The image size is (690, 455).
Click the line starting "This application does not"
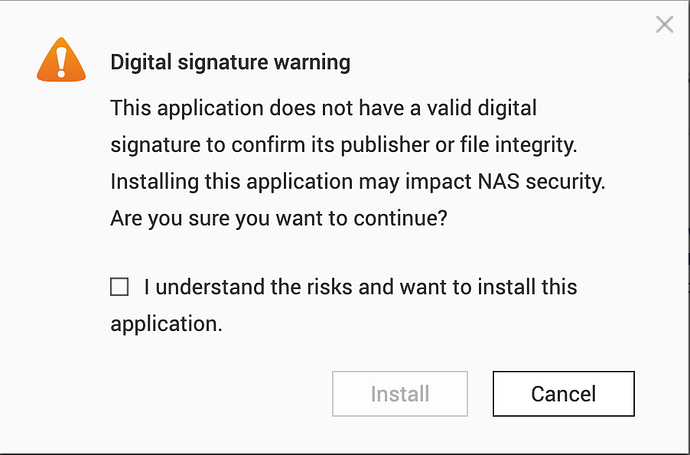[x=323, y=107]
